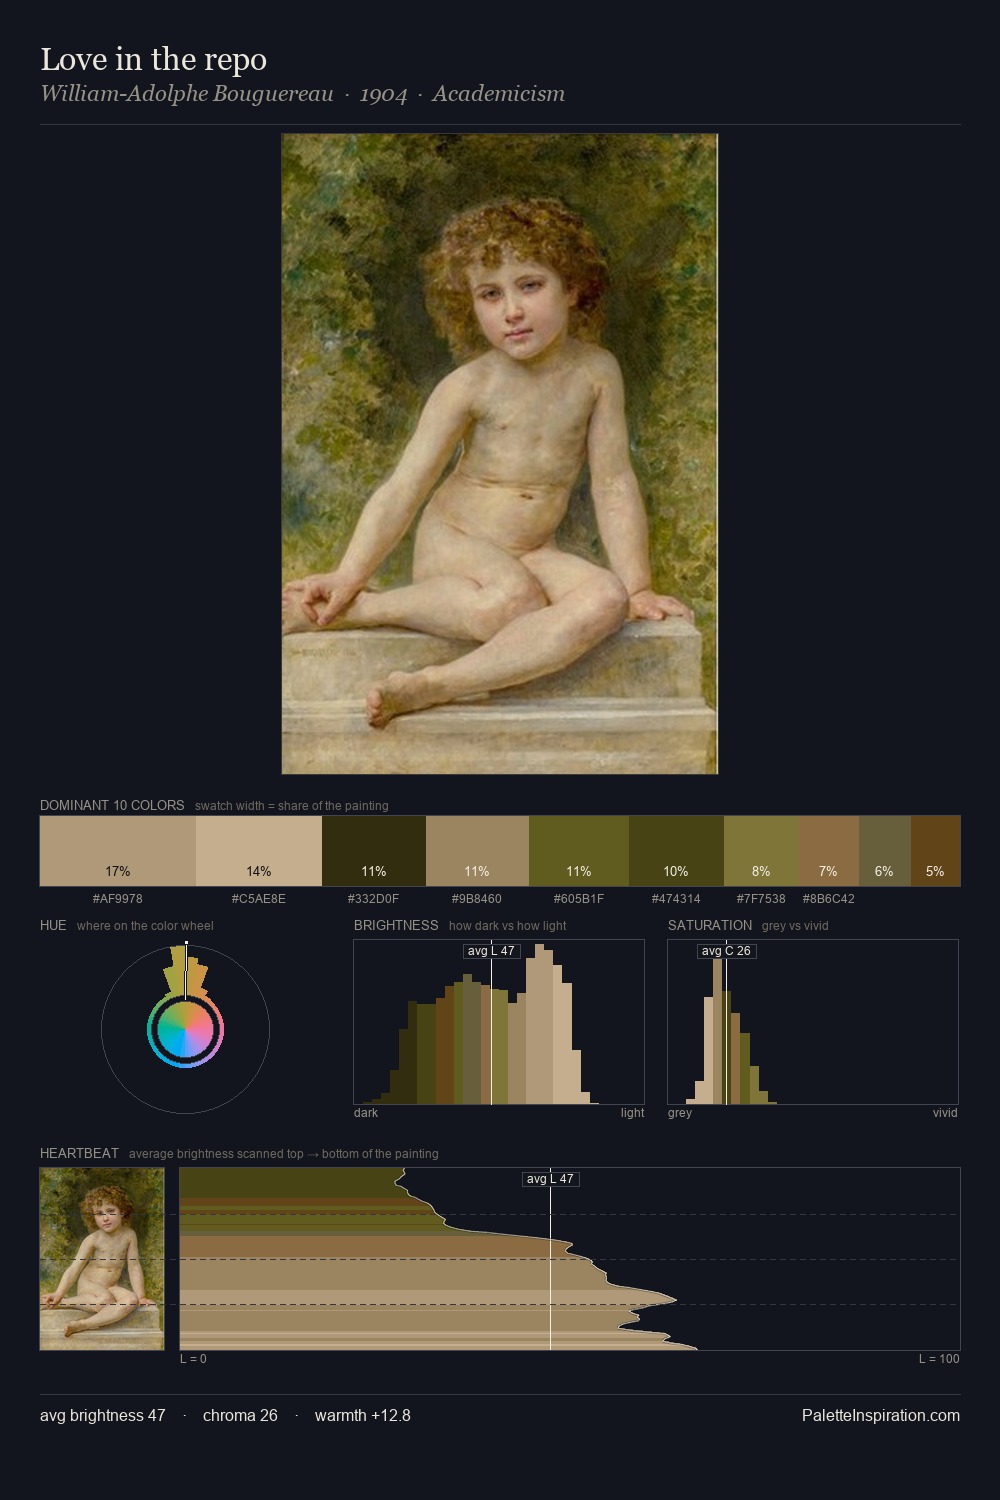Pick the 7% swatch #8B6C42
The height and width of the screenshot is (1500, 1000).
click(x=829, y=851)
